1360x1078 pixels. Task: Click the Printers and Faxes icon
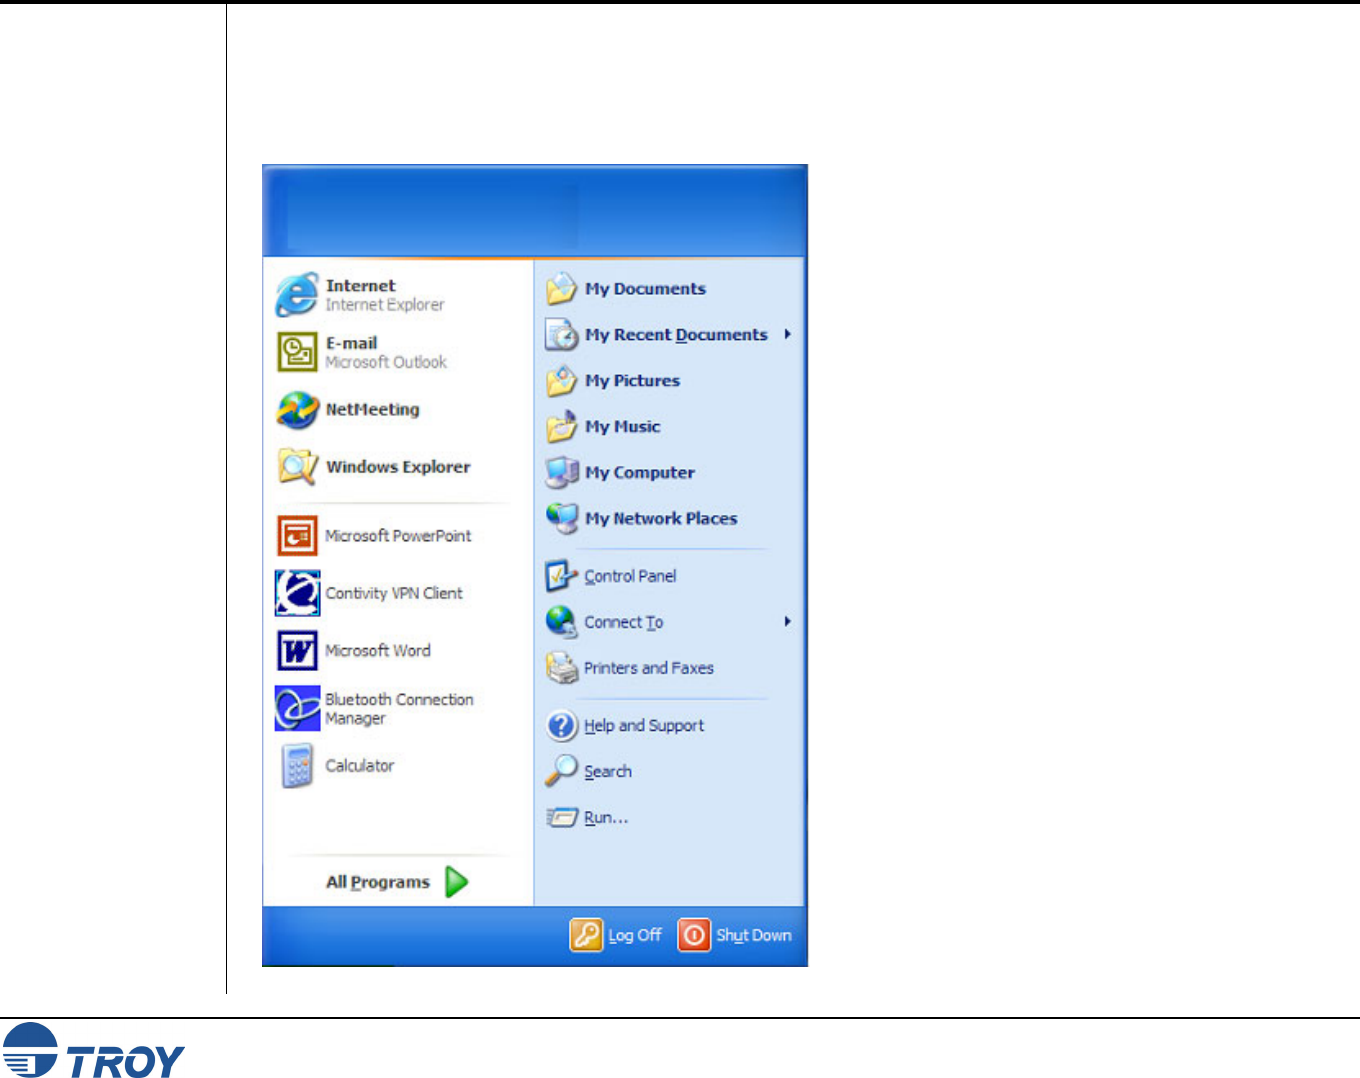click(x=562, y=668)
